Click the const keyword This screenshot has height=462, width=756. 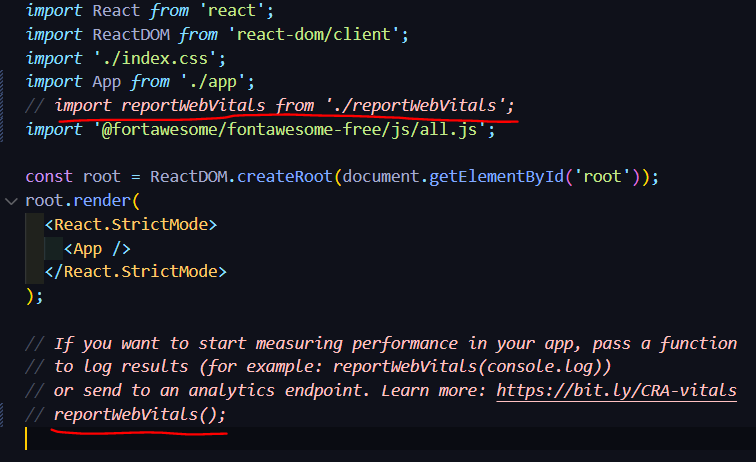pyautogui.click(x=49, y=177)
